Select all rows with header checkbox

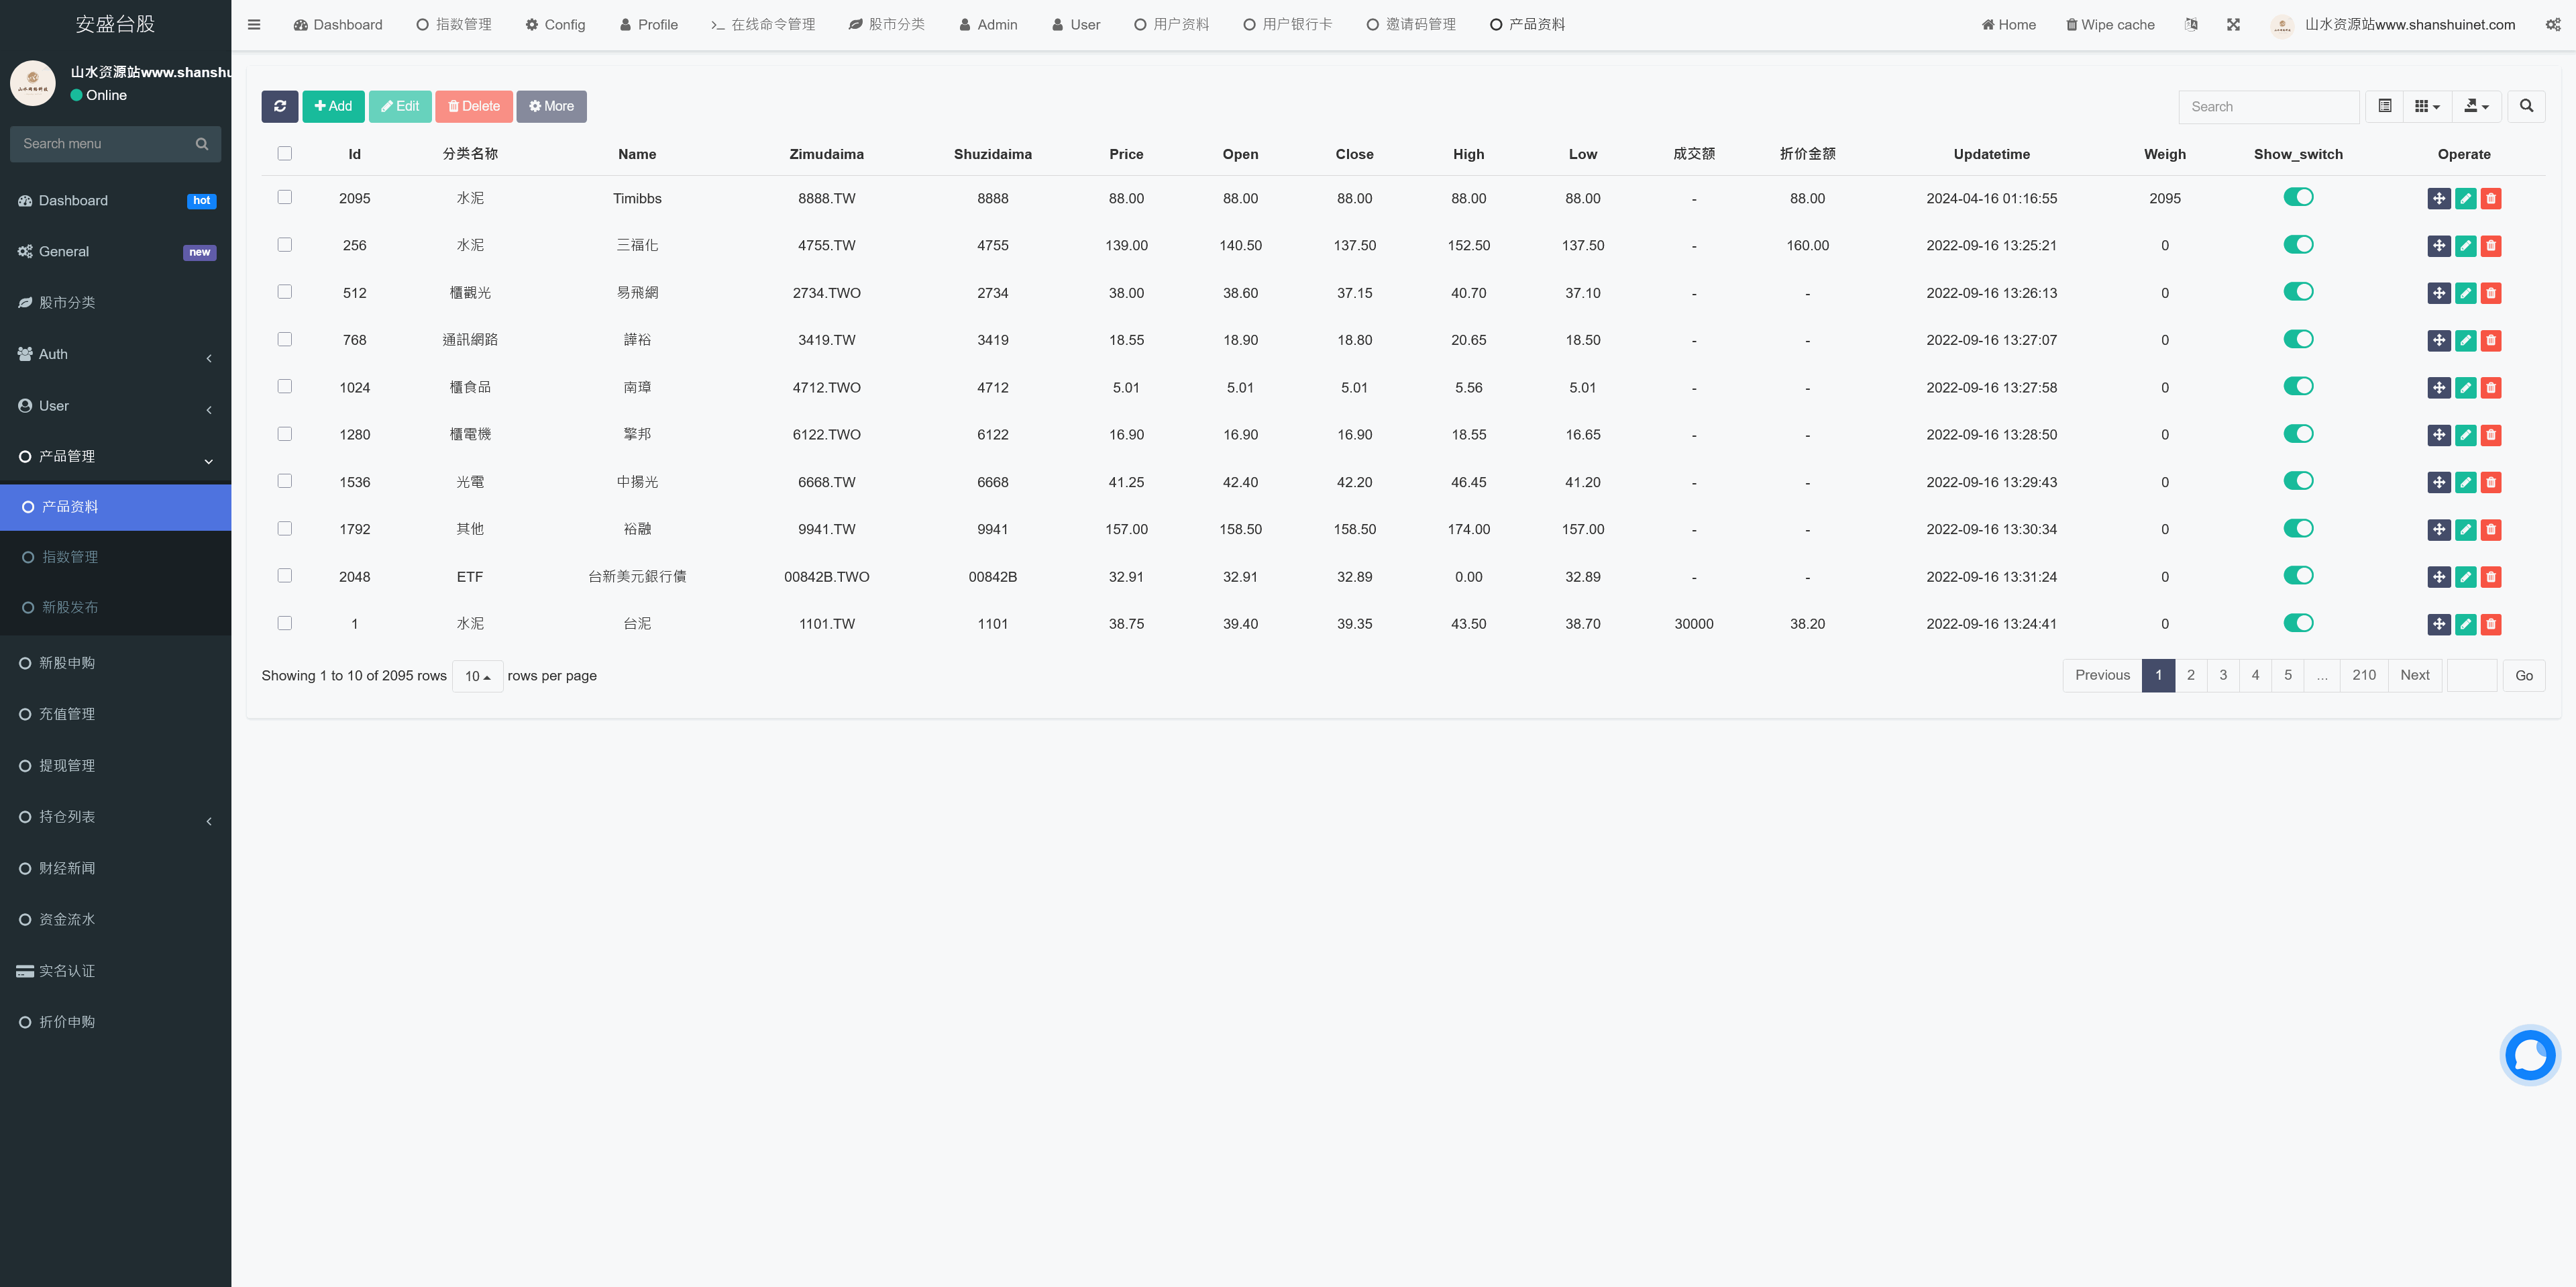click(285, 154)
